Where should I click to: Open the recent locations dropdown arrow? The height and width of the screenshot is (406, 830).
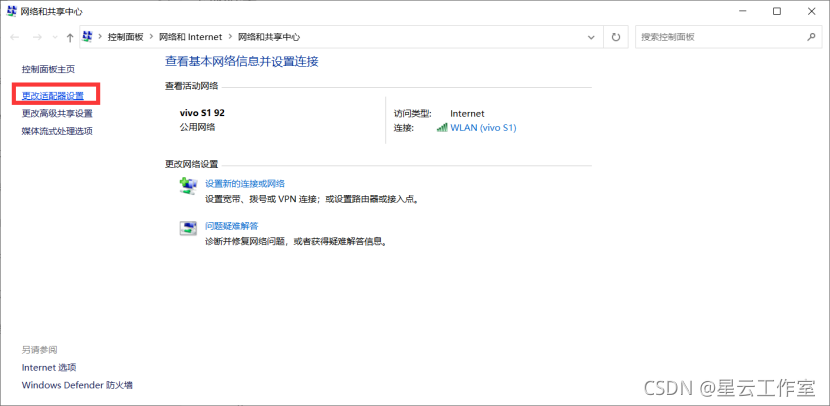pyautogui.click(x=55, y=37)
